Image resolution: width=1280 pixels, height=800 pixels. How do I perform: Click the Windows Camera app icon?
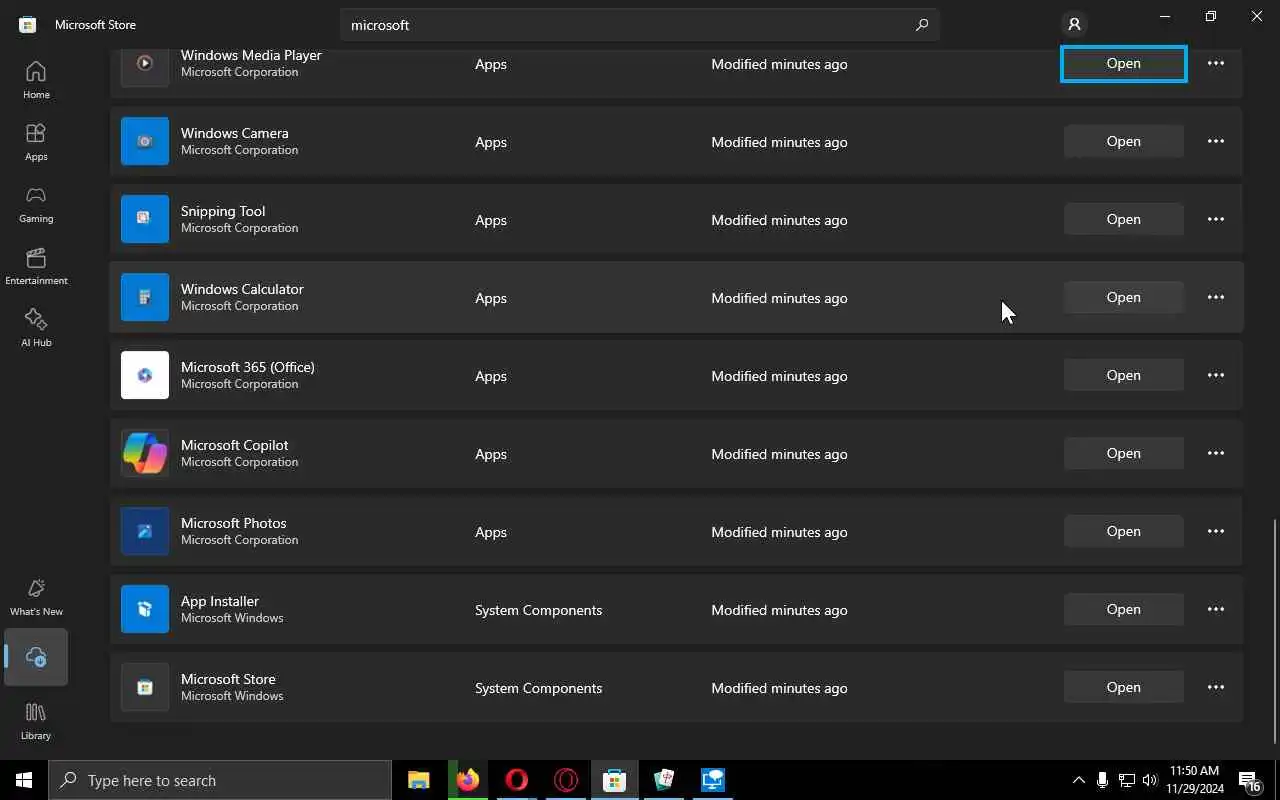click(x=145, y=141)
